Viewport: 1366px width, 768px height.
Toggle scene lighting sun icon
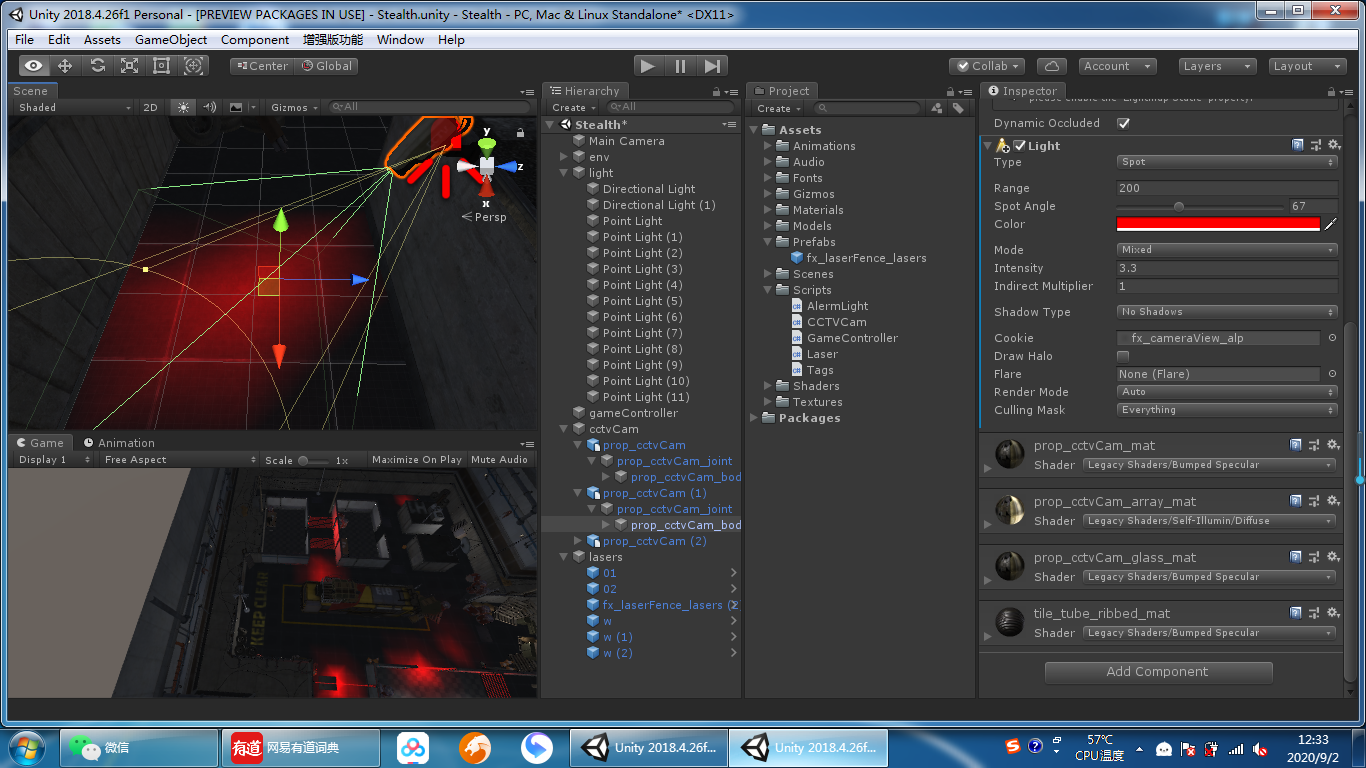coord(183,107)
